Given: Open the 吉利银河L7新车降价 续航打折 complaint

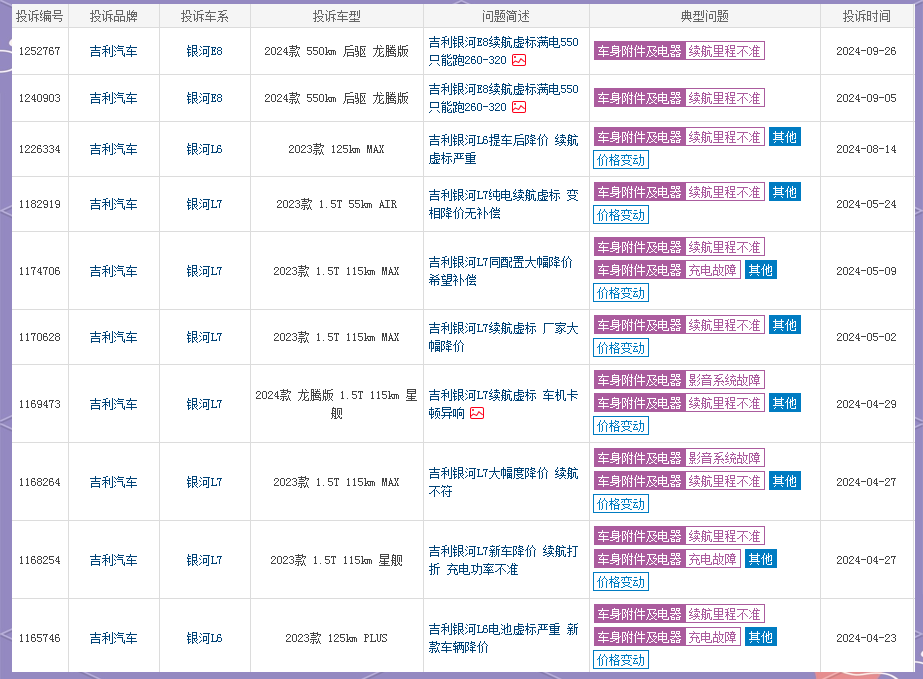Looking at the screenshot, I should (x=503, y=560).
